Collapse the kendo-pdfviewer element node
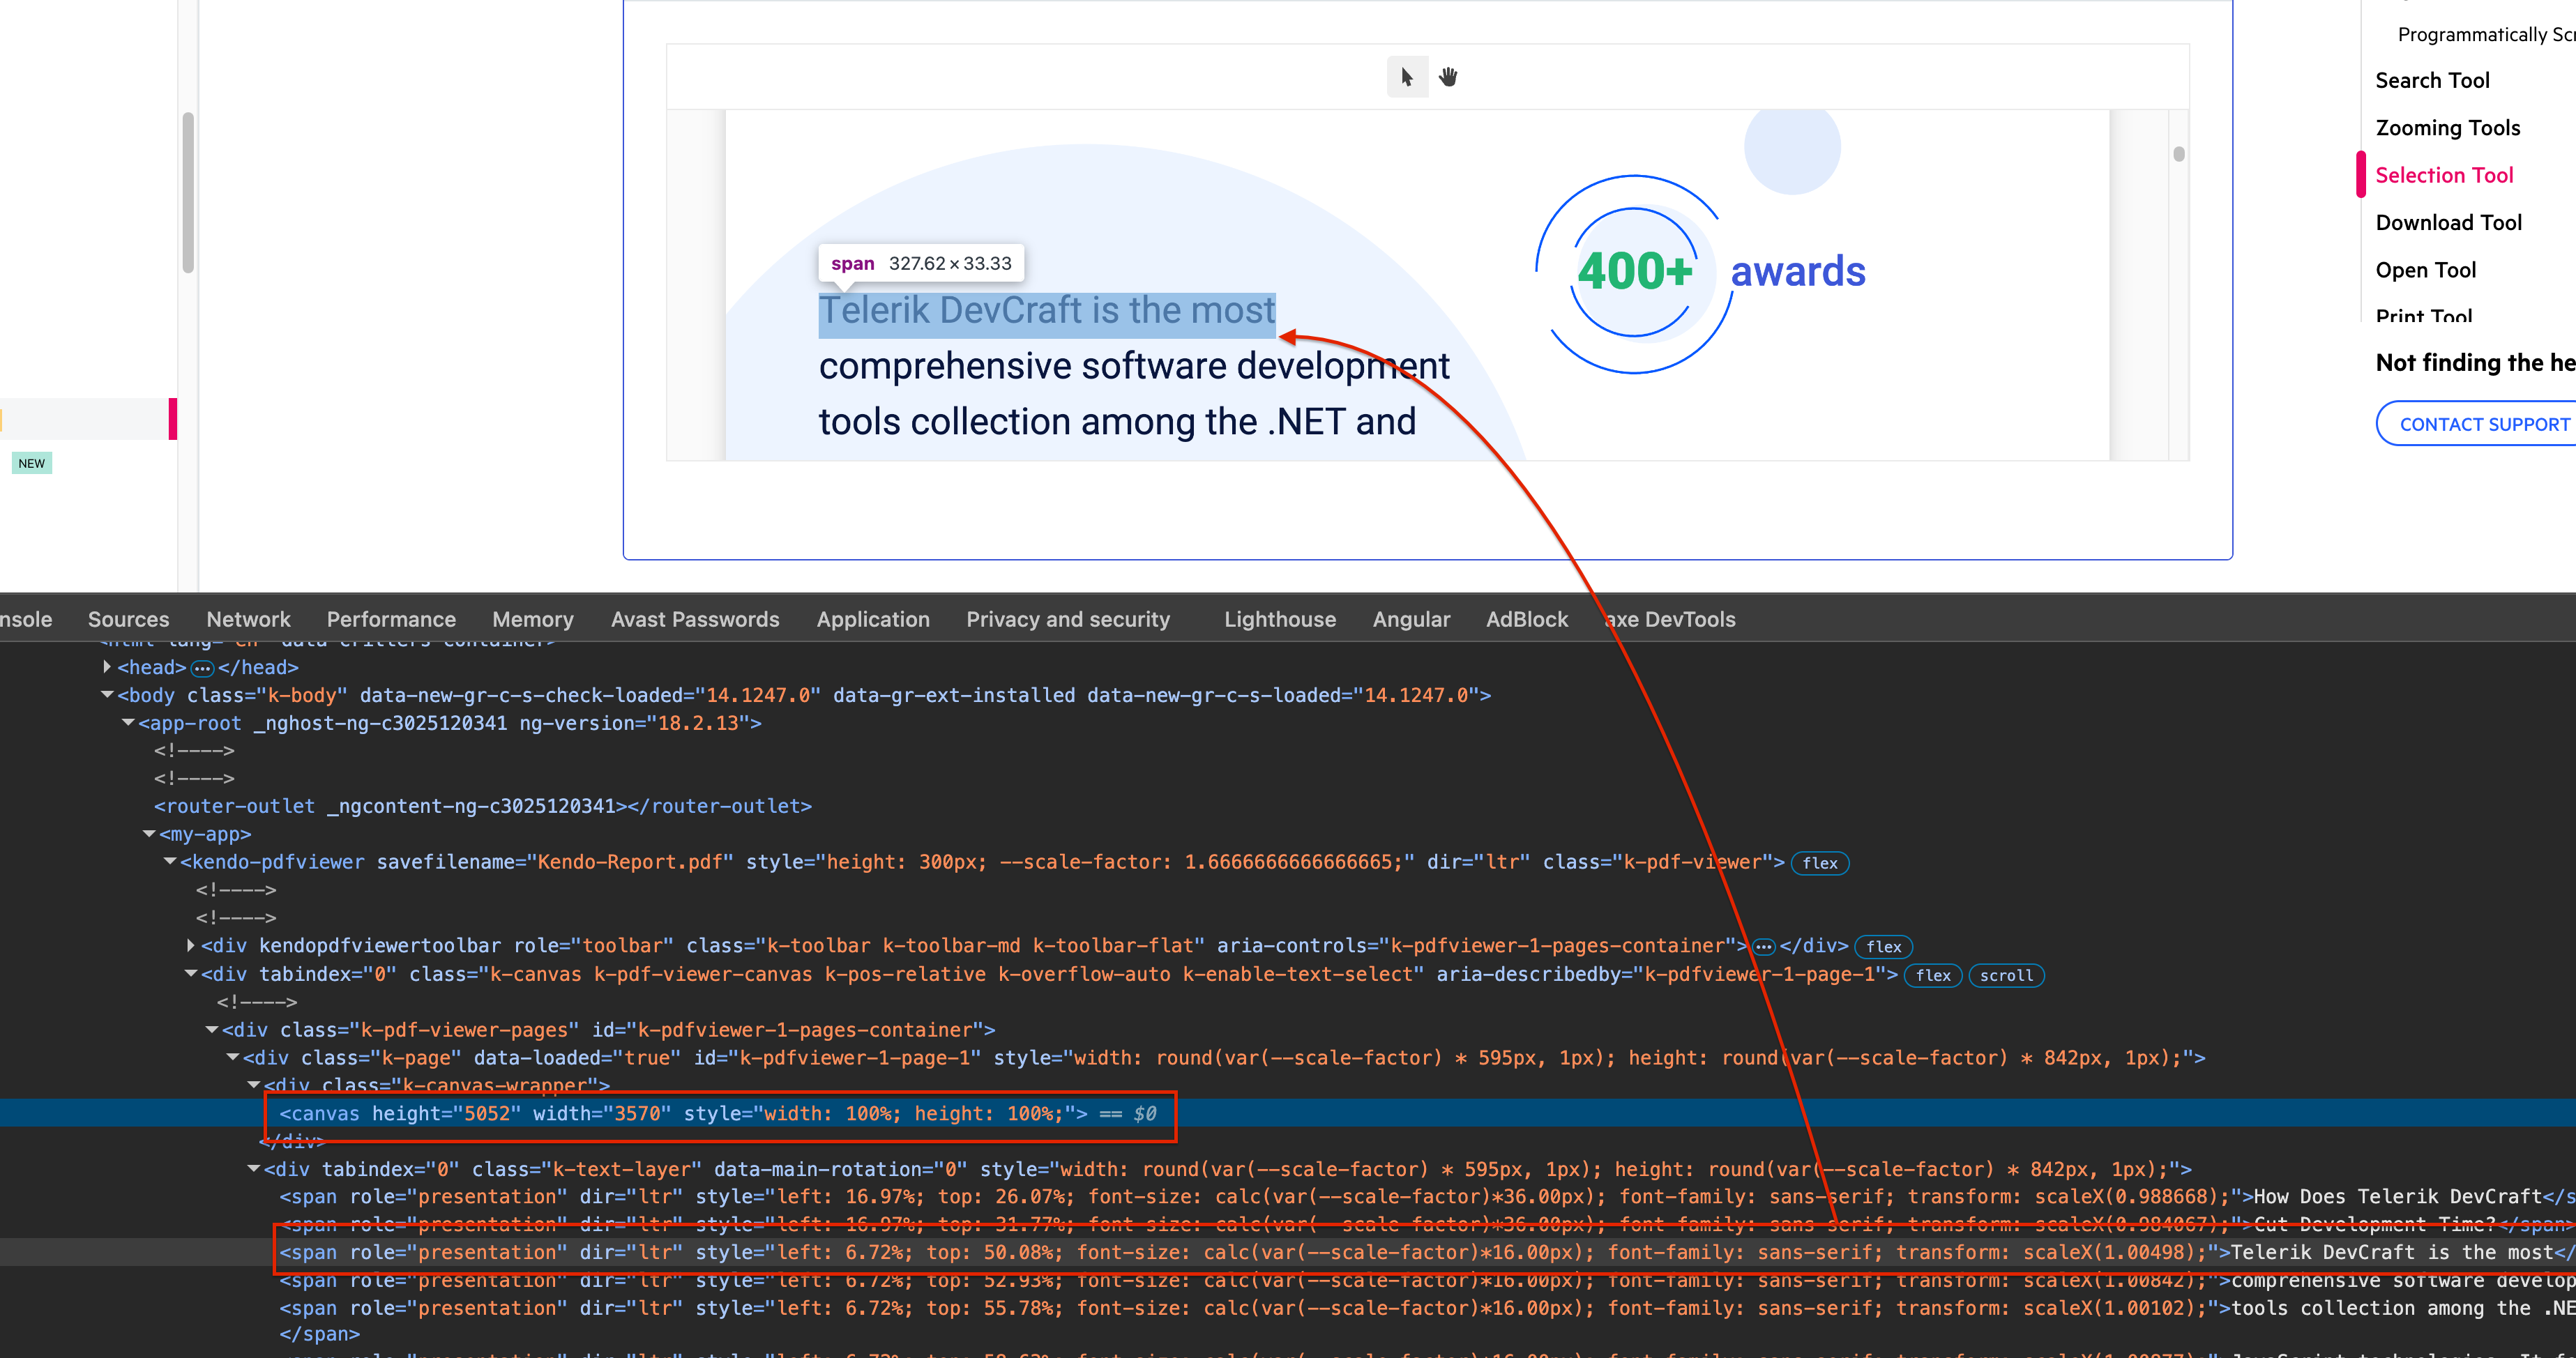 pos(170,862)
